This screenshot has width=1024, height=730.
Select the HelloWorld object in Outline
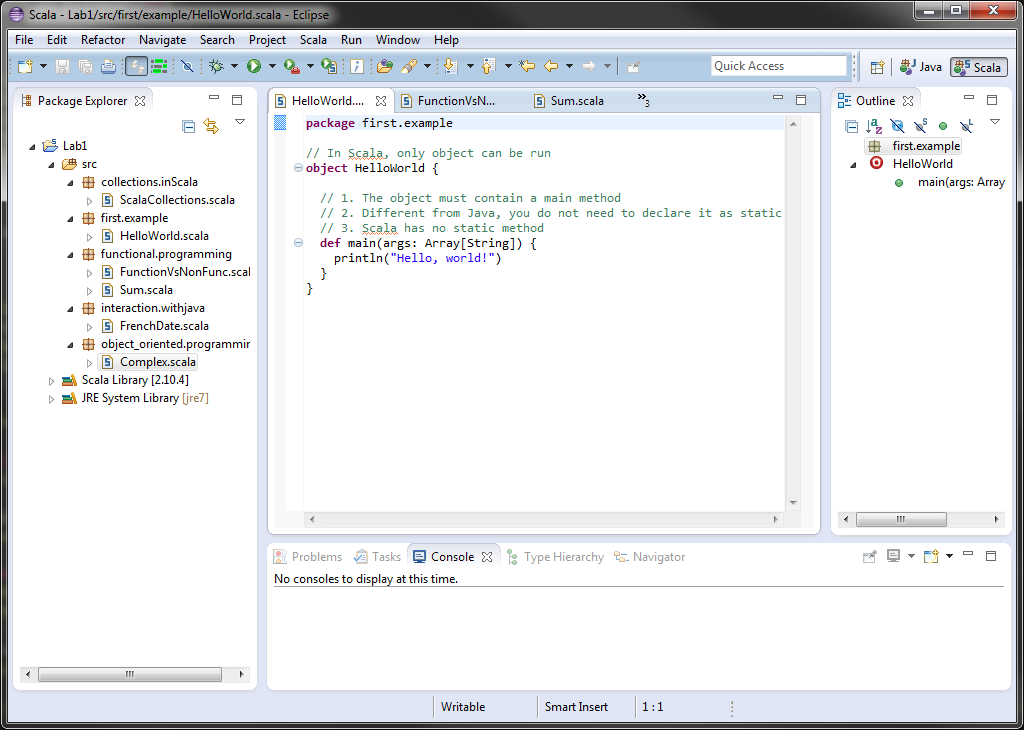pyautogui.click(x=922, y=164)
